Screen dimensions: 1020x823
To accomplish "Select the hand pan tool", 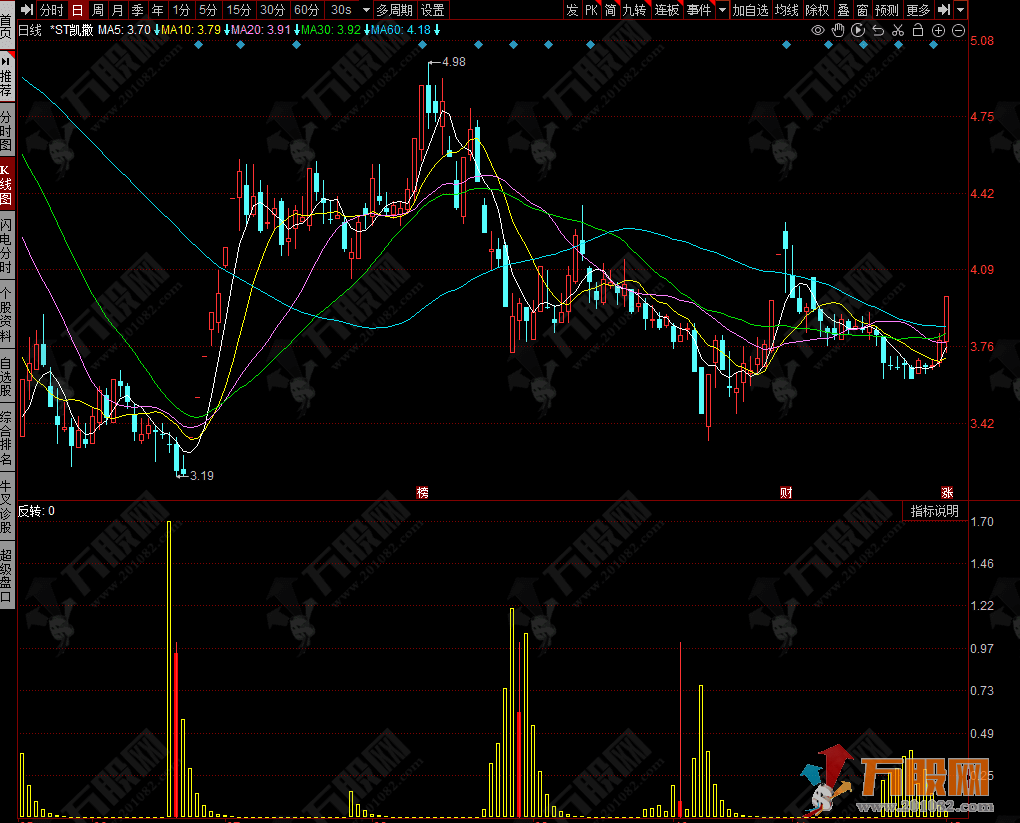I will point(838,31).
